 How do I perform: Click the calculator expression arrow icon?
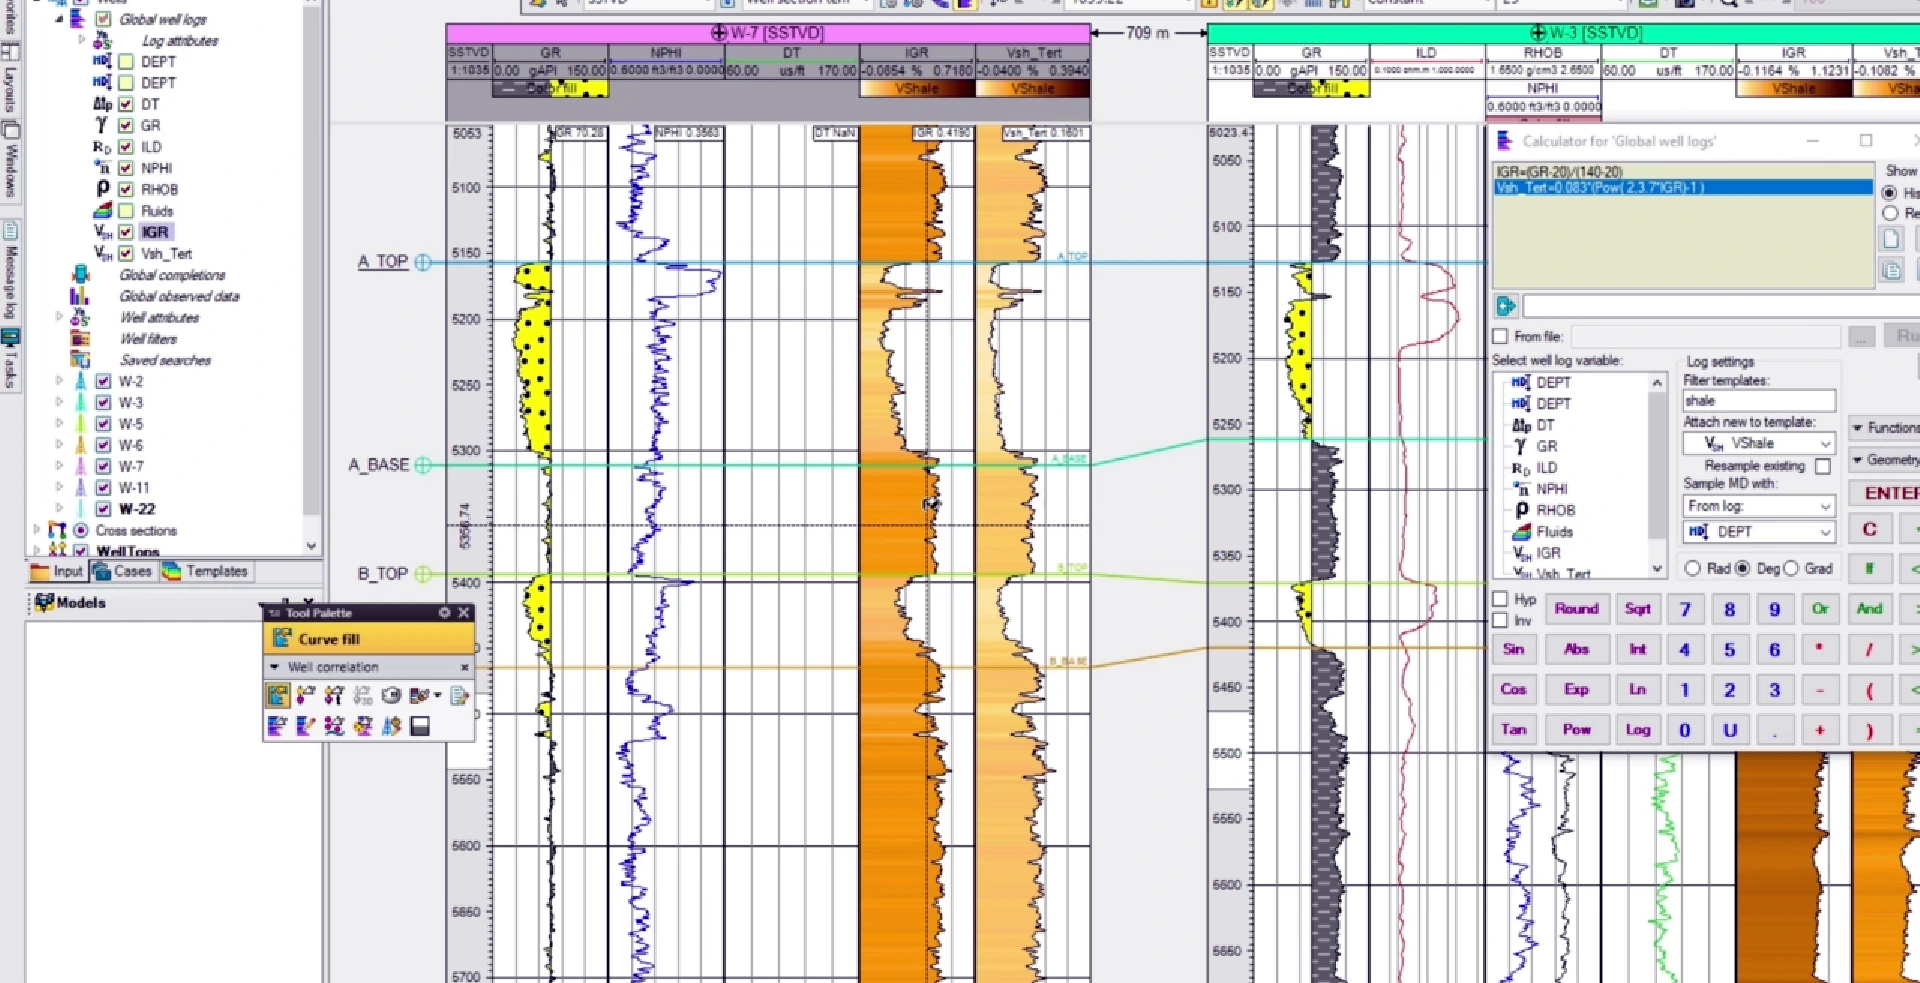pos(1506,306)
